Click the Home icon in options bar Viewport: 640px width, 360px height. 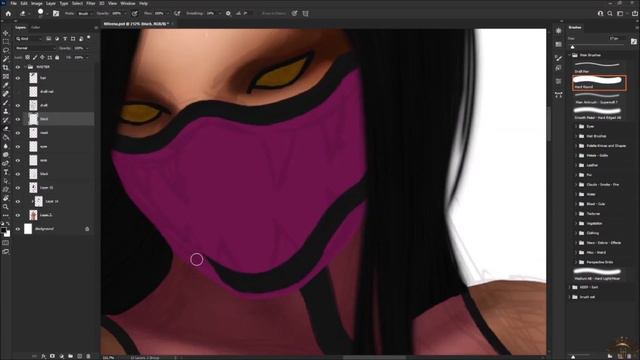[x=8, y=13]
